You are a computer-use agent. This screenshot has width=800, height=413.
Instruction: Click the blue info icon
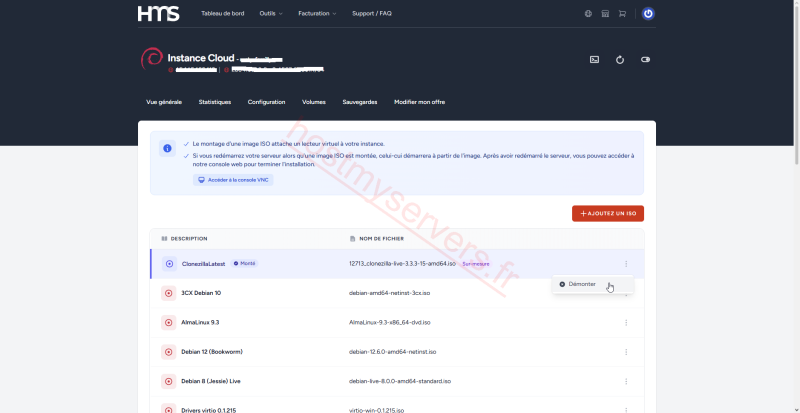[167, 149]
